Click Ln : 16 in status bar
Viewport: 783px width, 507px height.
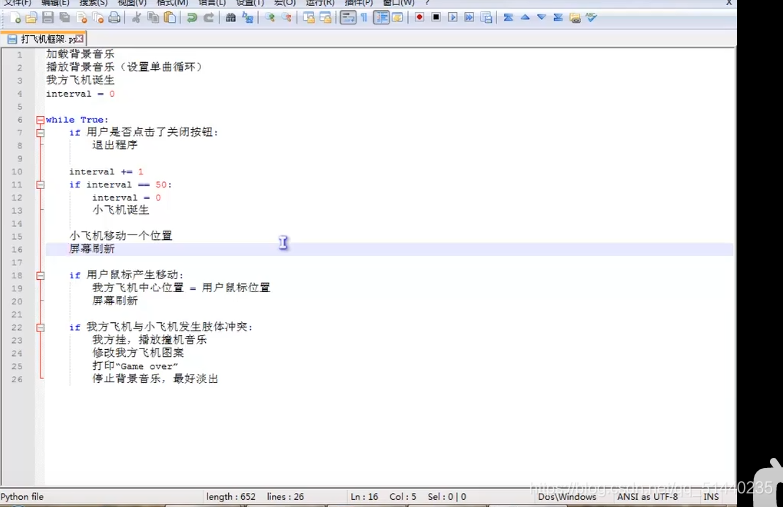[364, 497]
